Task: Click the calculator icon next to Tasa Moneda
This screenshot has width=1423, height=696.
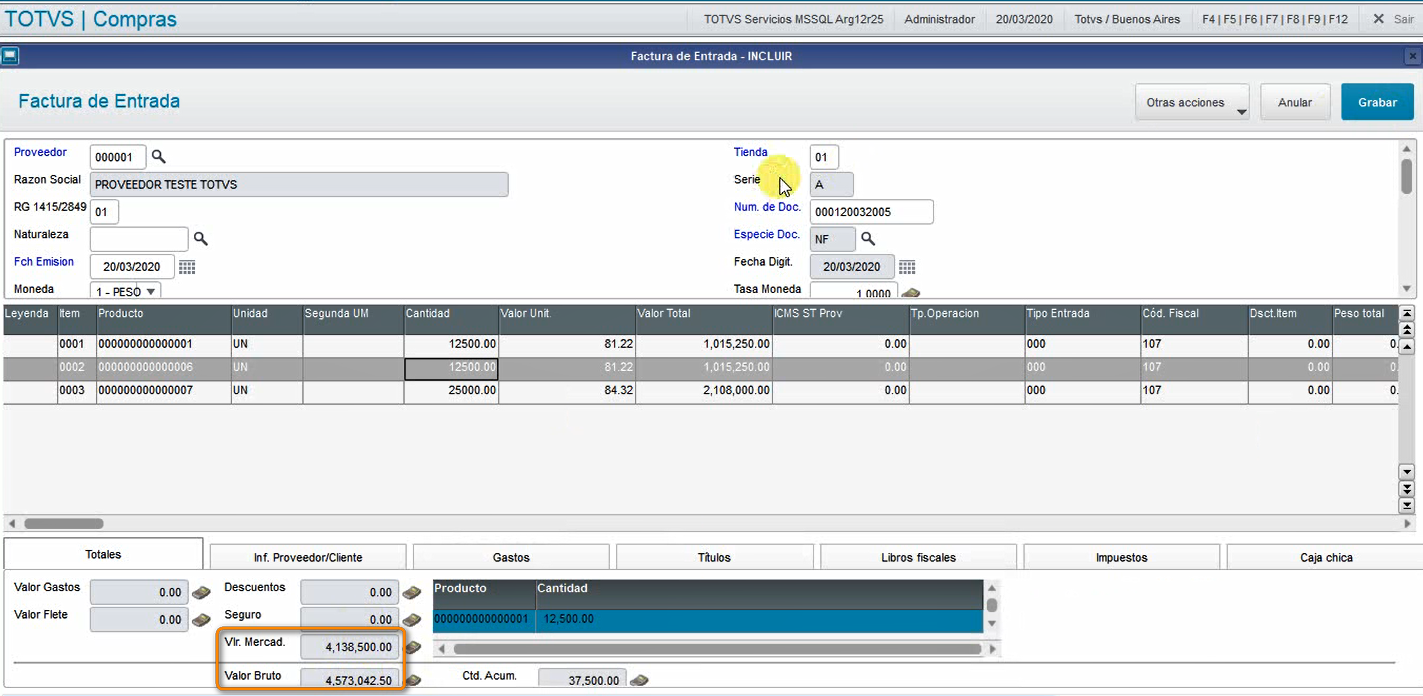Action: (x=911, y=293)
